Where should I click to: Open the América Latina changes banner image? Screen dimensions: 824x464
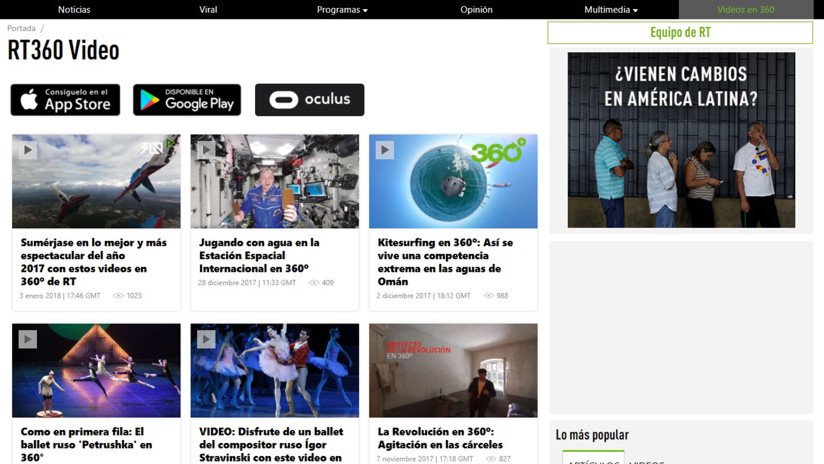[x=681, y=140]
